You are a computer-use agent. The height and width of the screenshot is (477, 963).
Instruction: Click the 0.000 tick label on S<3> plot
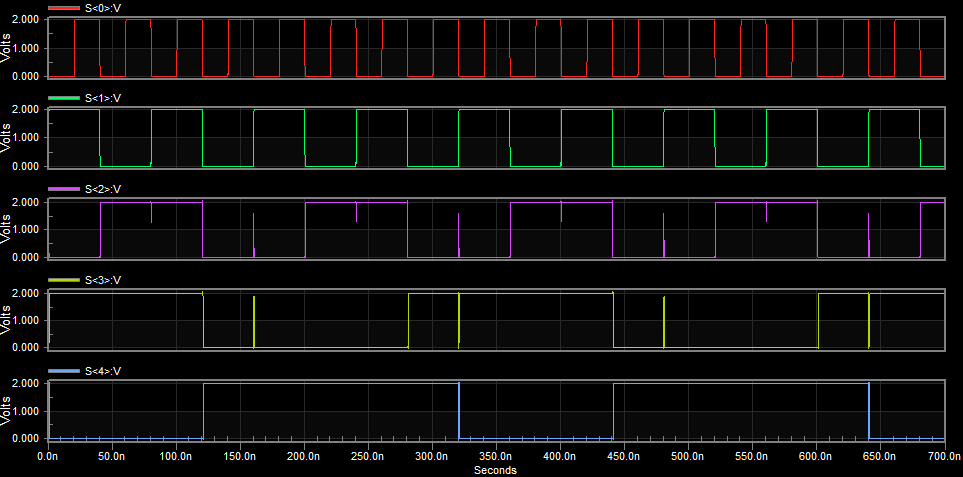point(28,347)
